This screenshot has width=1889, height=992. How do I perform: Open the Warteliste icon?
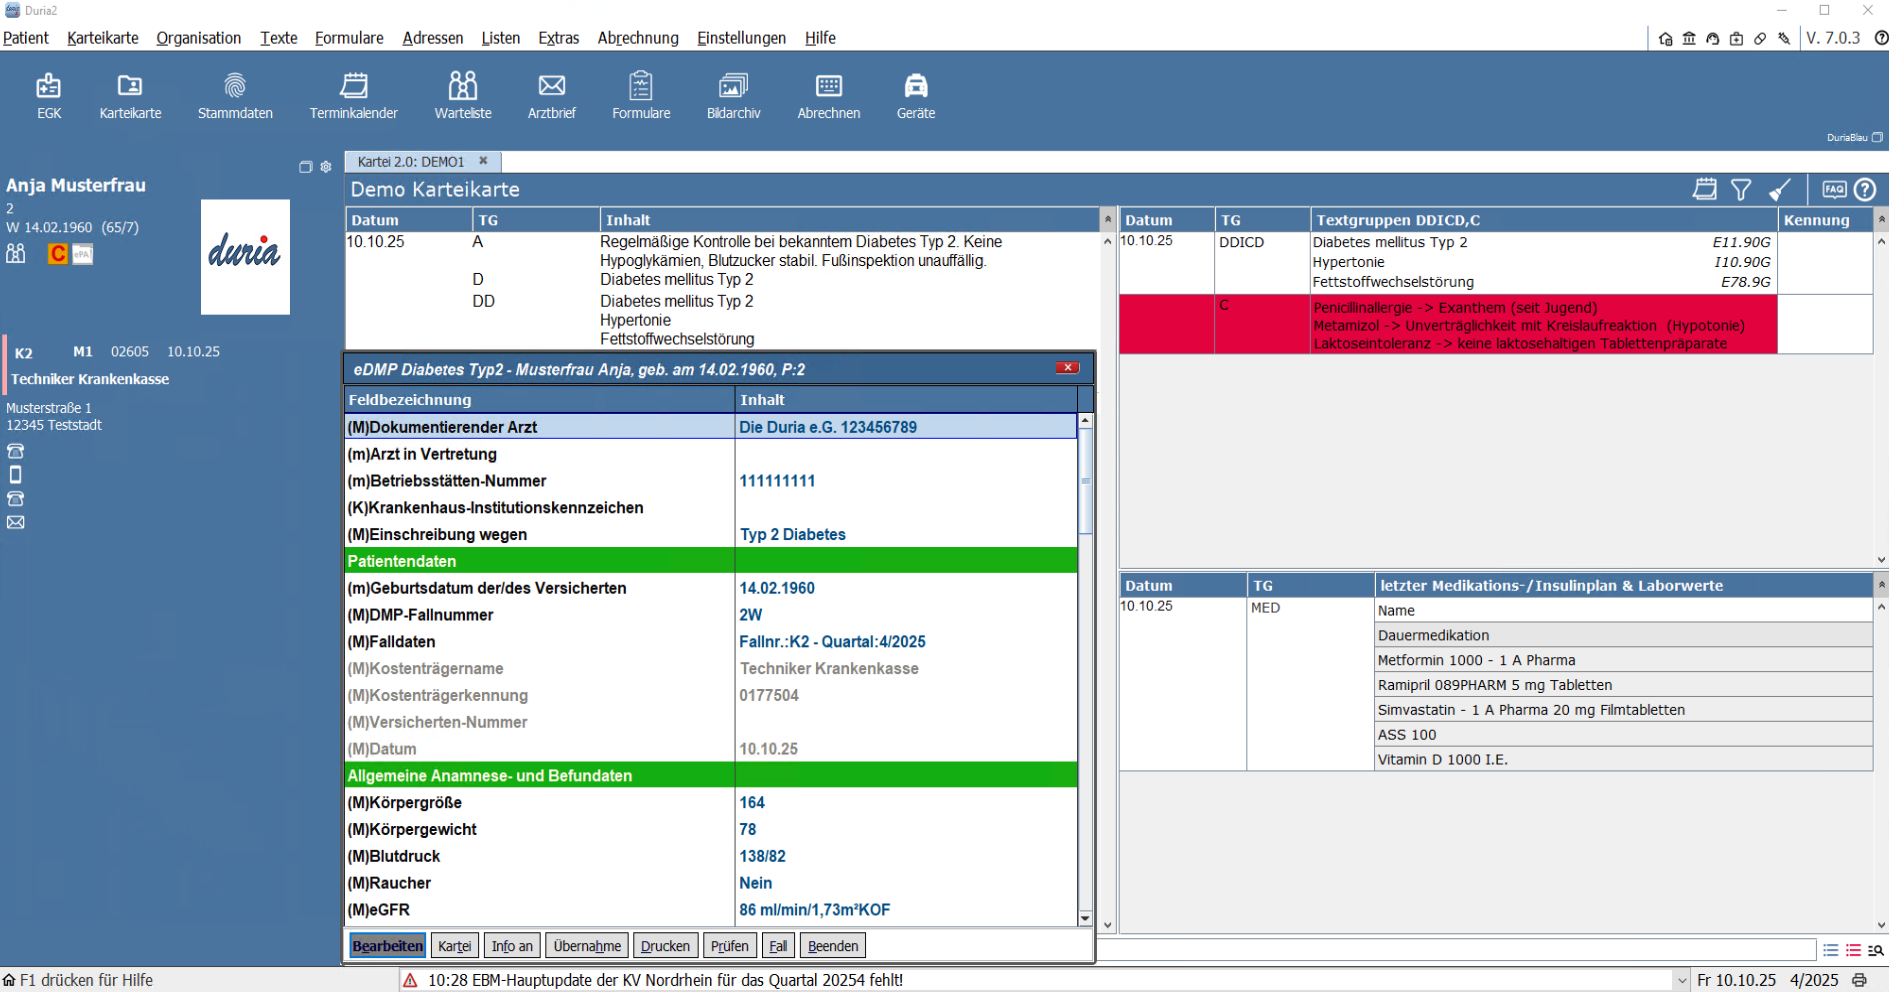tap(462, 96)
